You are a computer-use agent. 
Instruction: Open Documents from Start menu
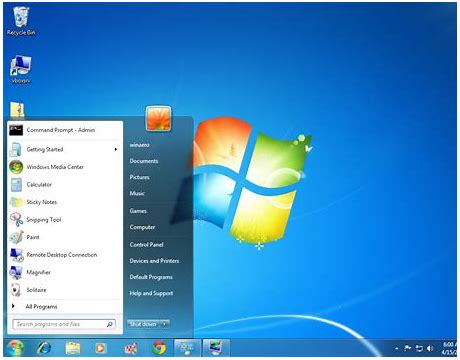tap(144, 161)
